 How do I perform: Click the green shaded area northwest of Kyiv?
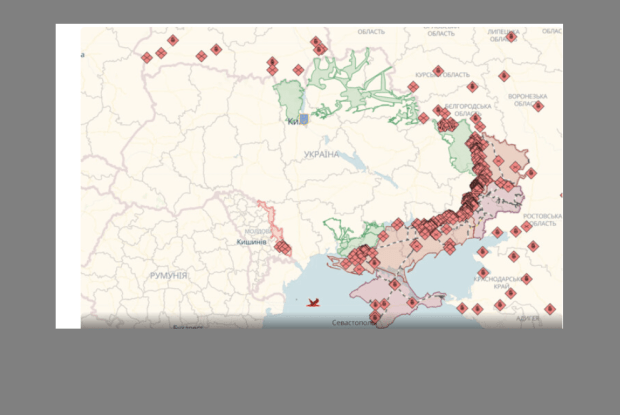288,98
